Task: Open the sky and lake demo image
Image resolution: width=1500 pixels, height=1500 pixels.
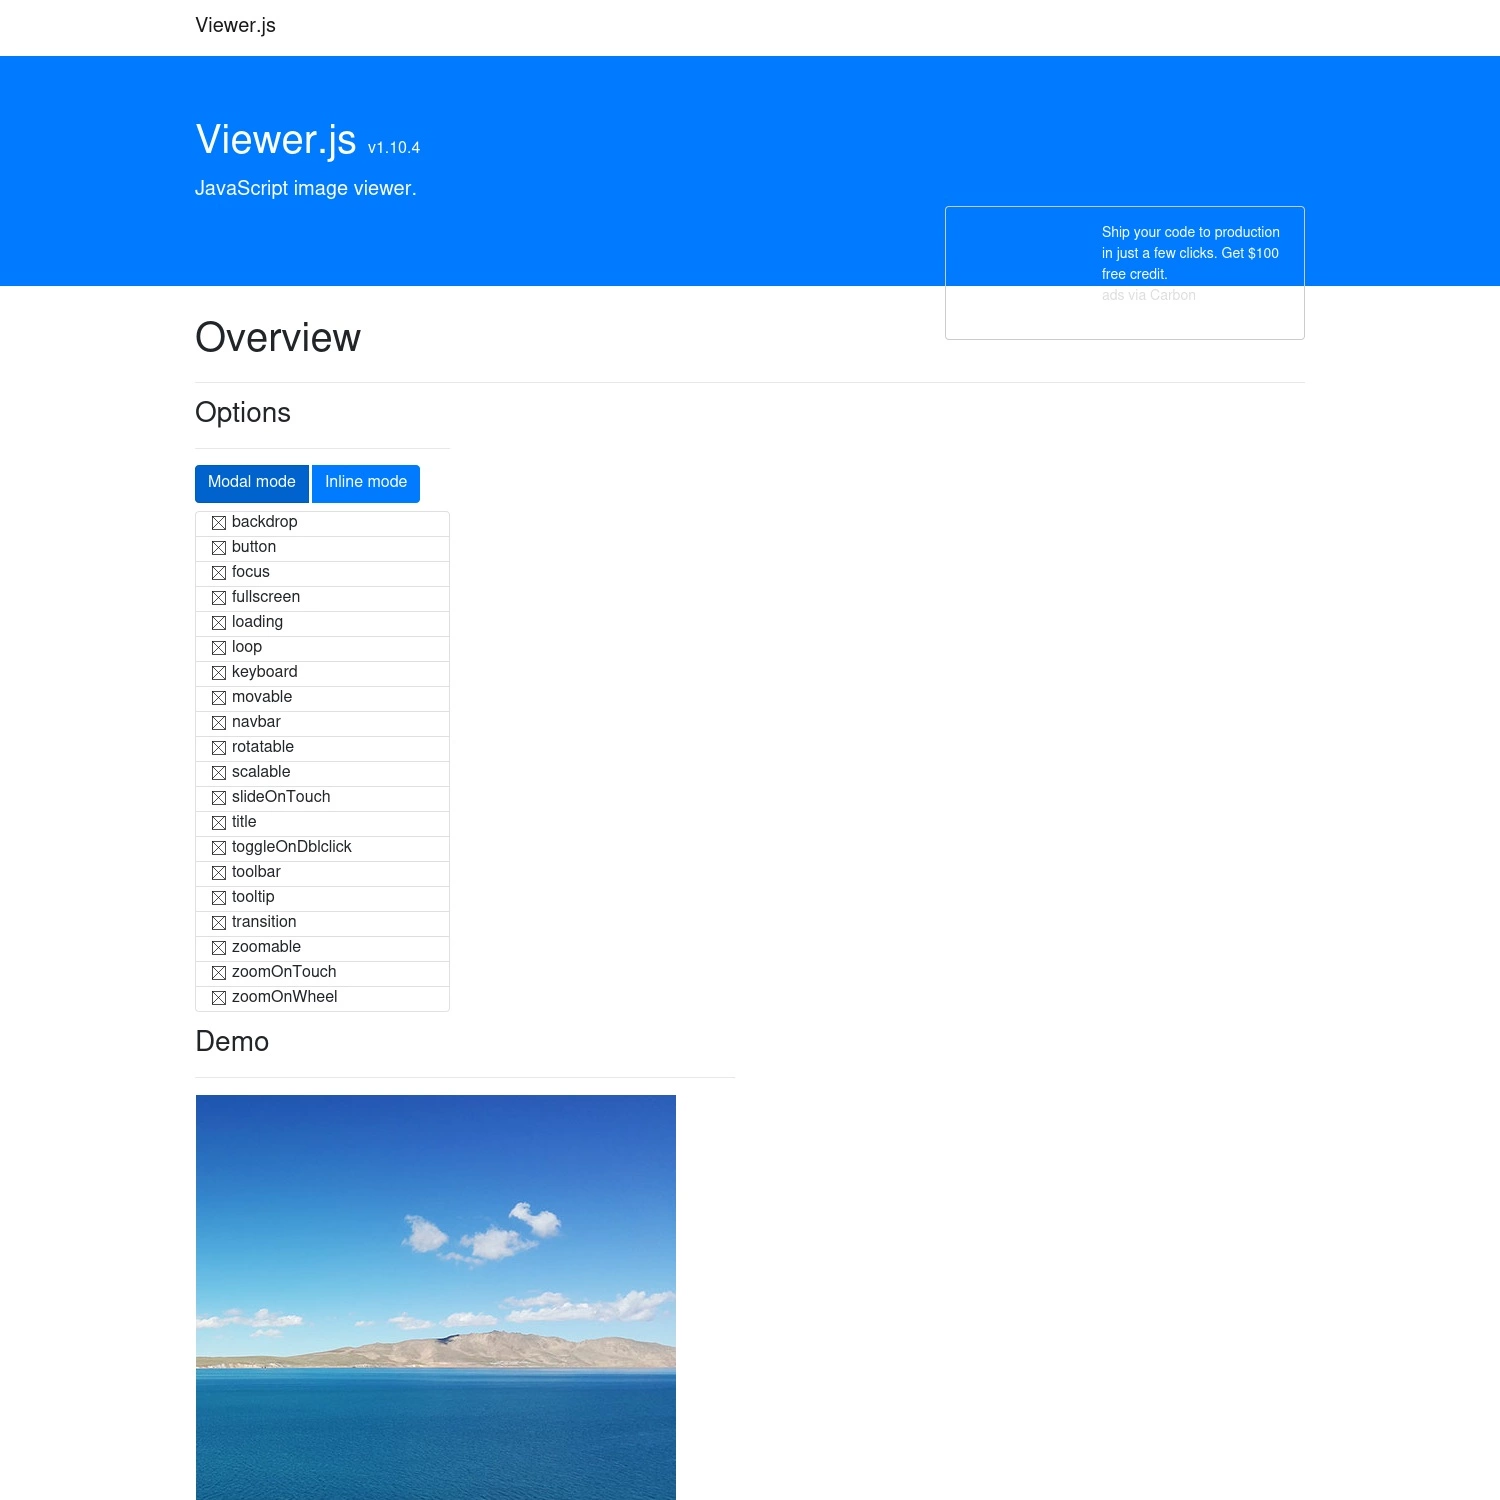Action: point(436,1297)
